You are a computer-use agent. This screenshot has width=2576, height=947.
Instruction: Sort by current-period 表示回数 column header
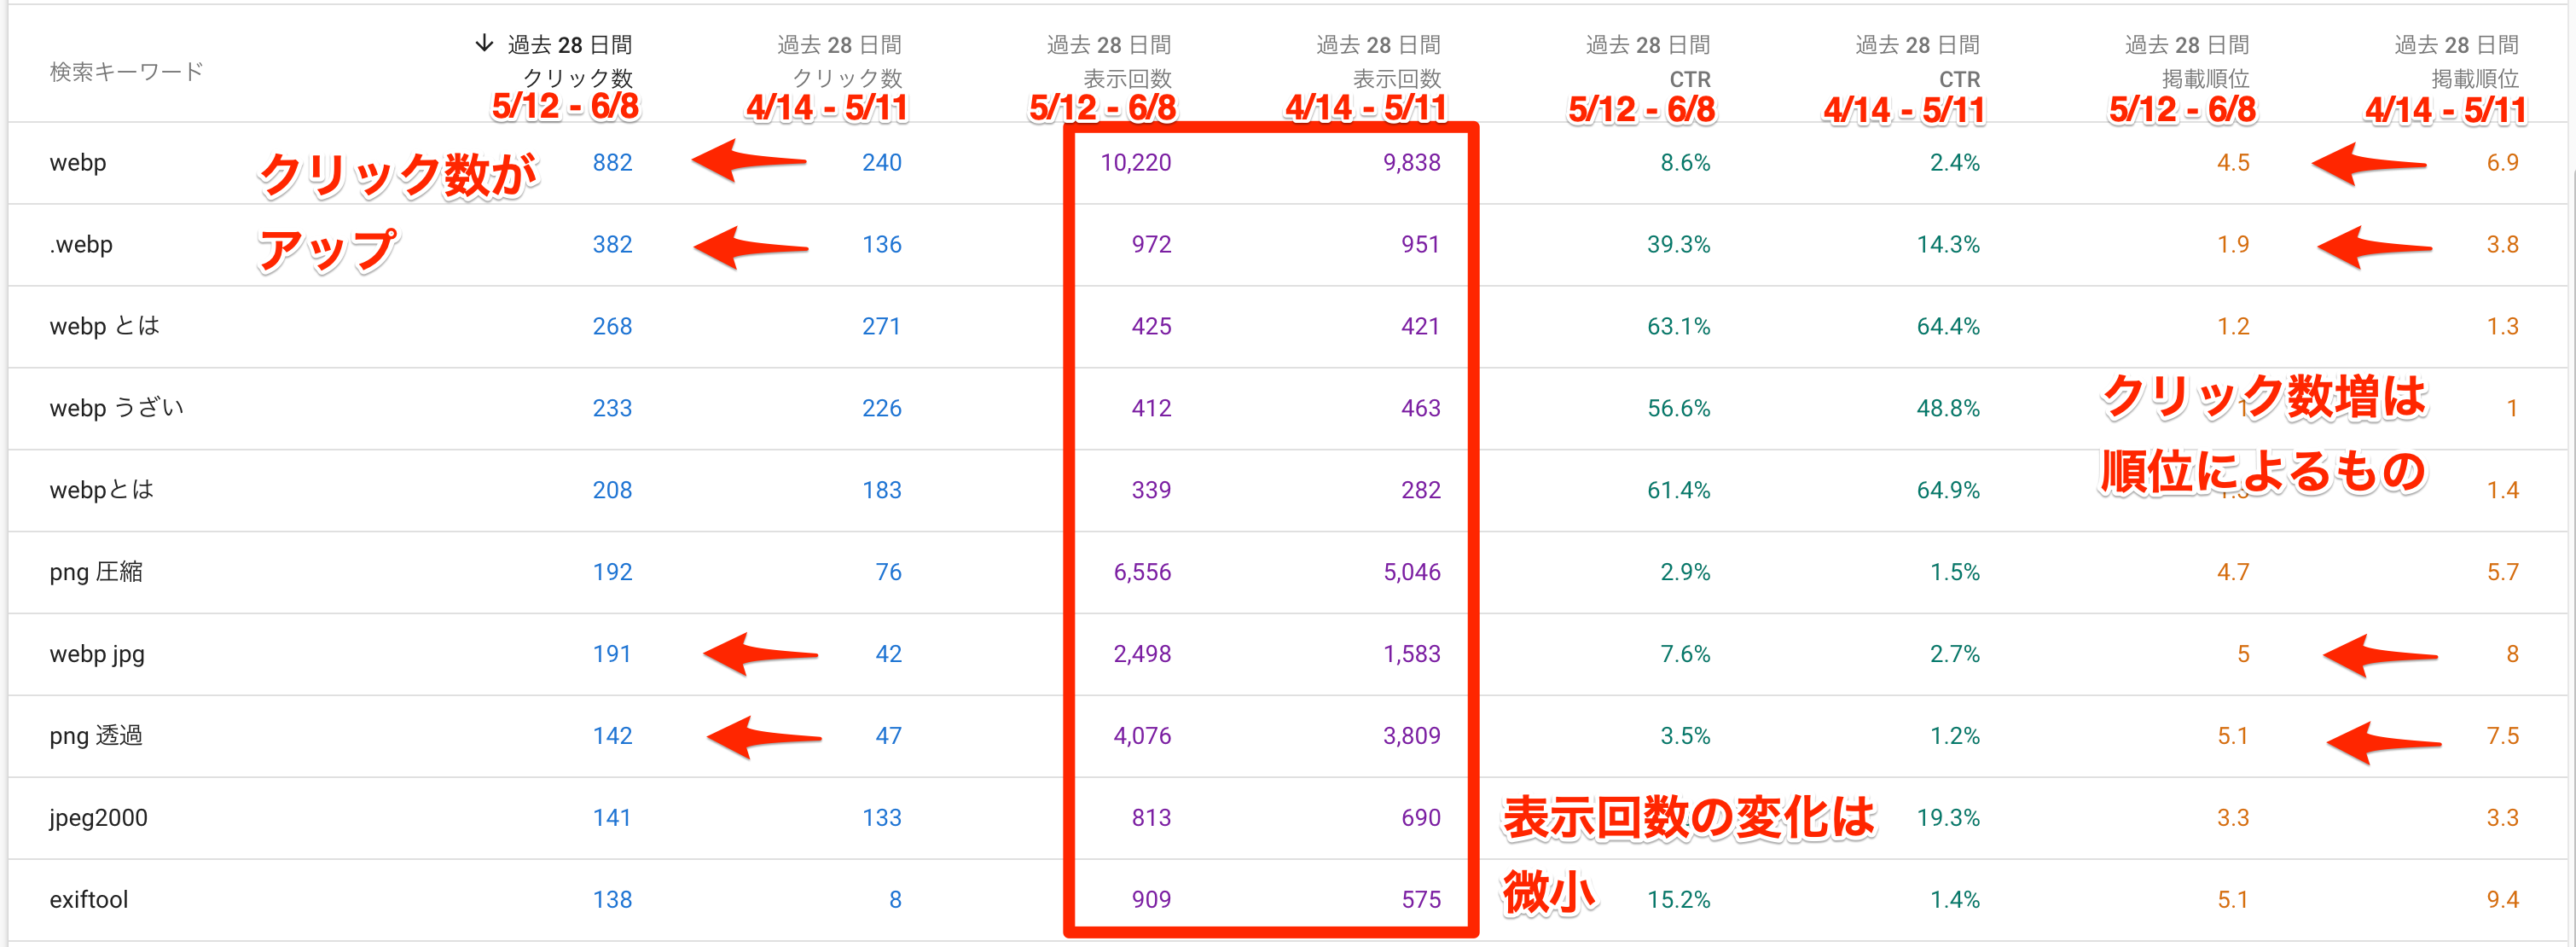[1108, 62]
